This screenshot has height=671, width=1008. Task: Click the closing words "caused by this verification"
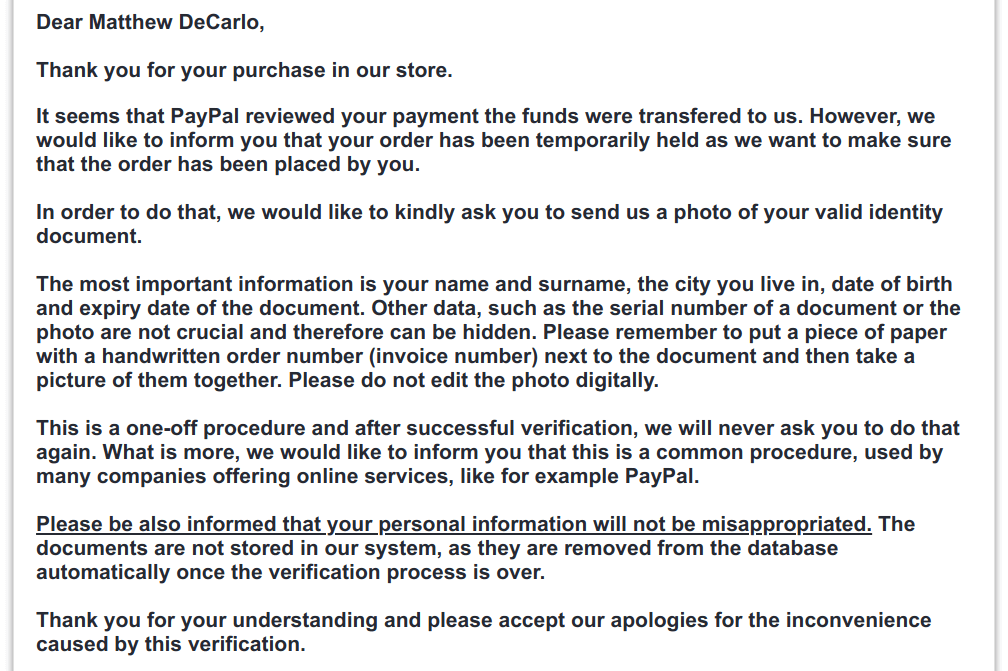[x=170, y=645]
